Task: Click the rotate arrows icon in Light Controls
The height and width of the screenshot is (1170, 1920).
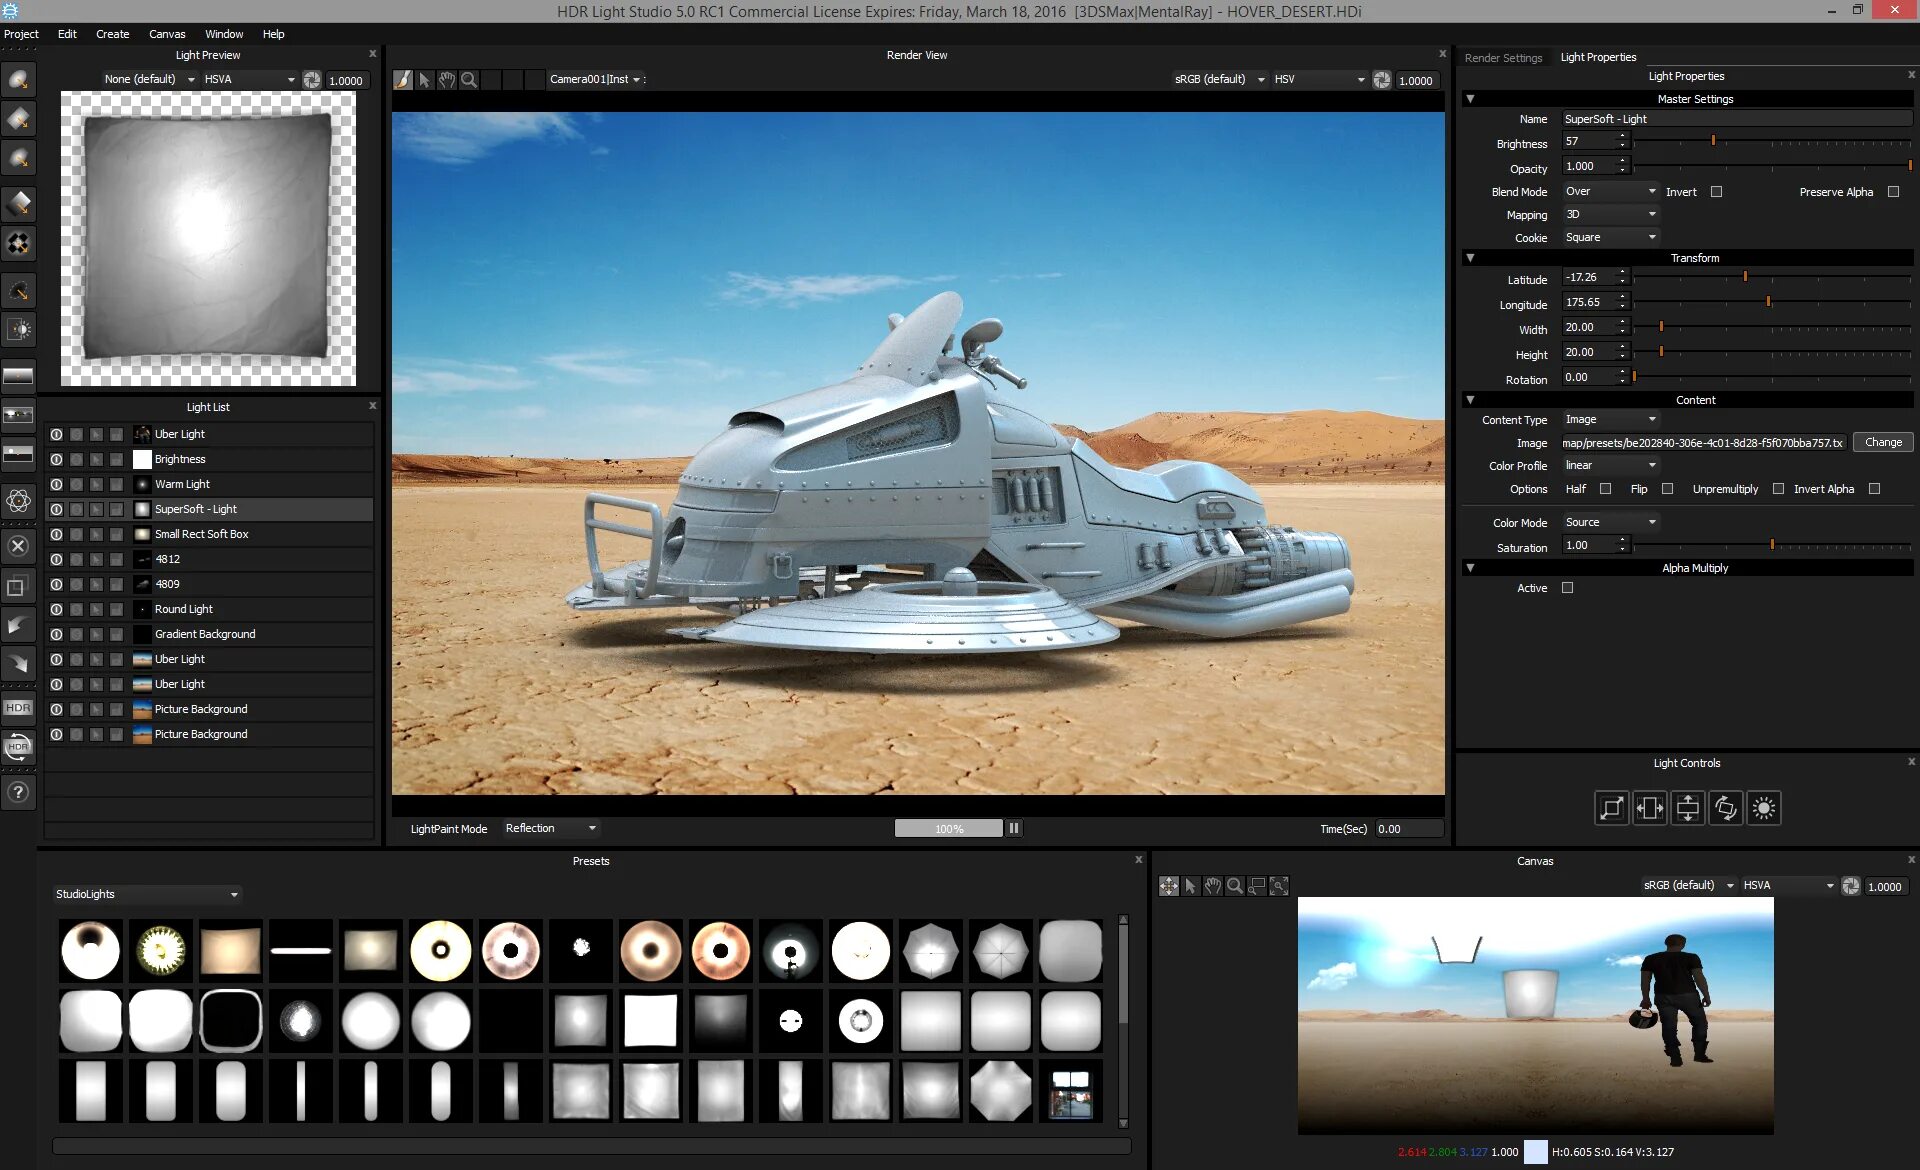Action: pyautogui.click(x=1726, y=808)
